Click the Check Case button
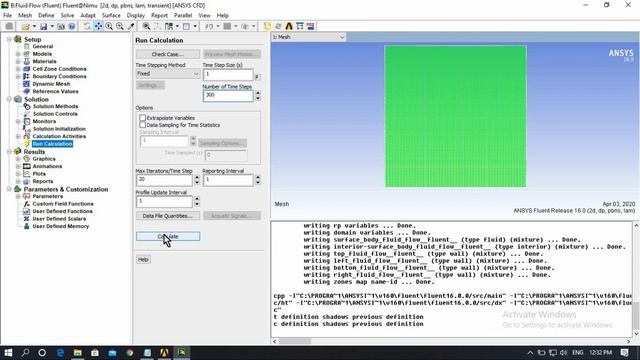640x360 pixels. (x=168, y=54)
